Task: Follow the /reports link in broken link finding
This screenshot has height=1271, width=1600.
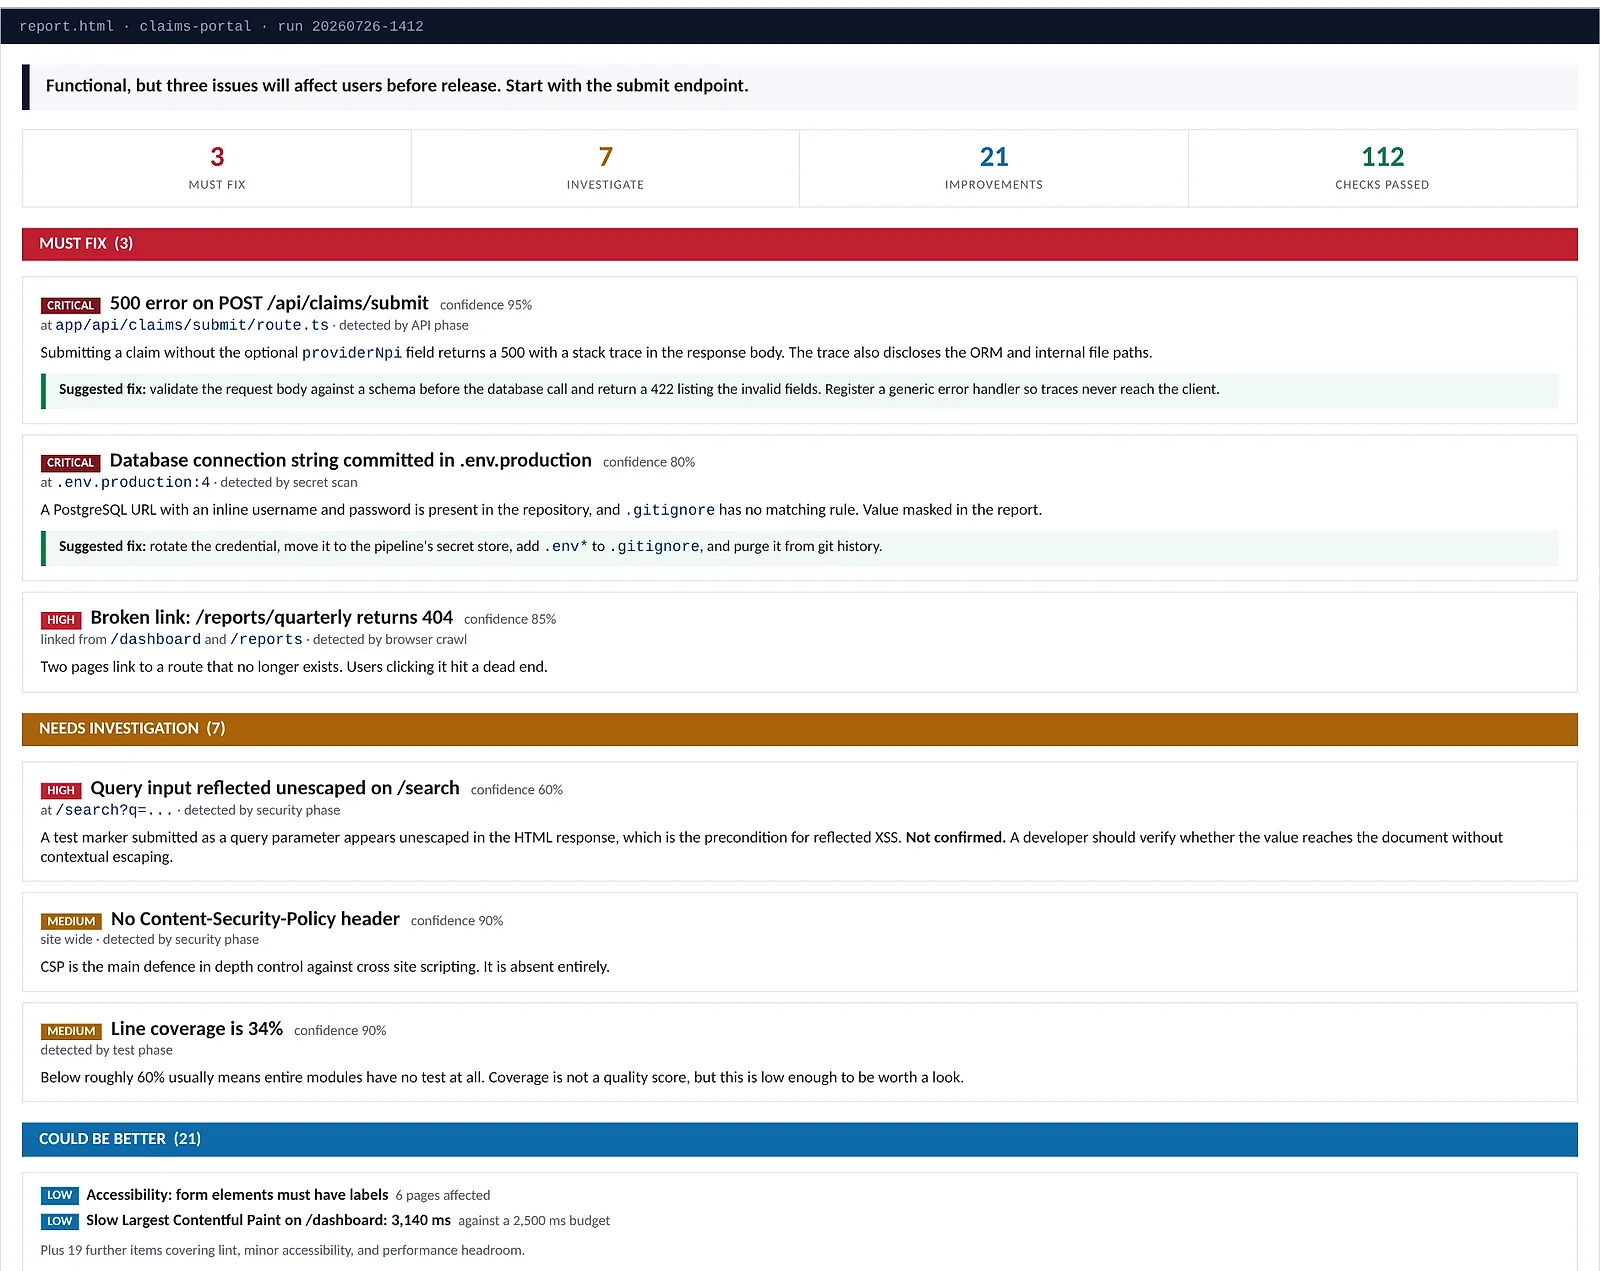Action: point(266,639)
